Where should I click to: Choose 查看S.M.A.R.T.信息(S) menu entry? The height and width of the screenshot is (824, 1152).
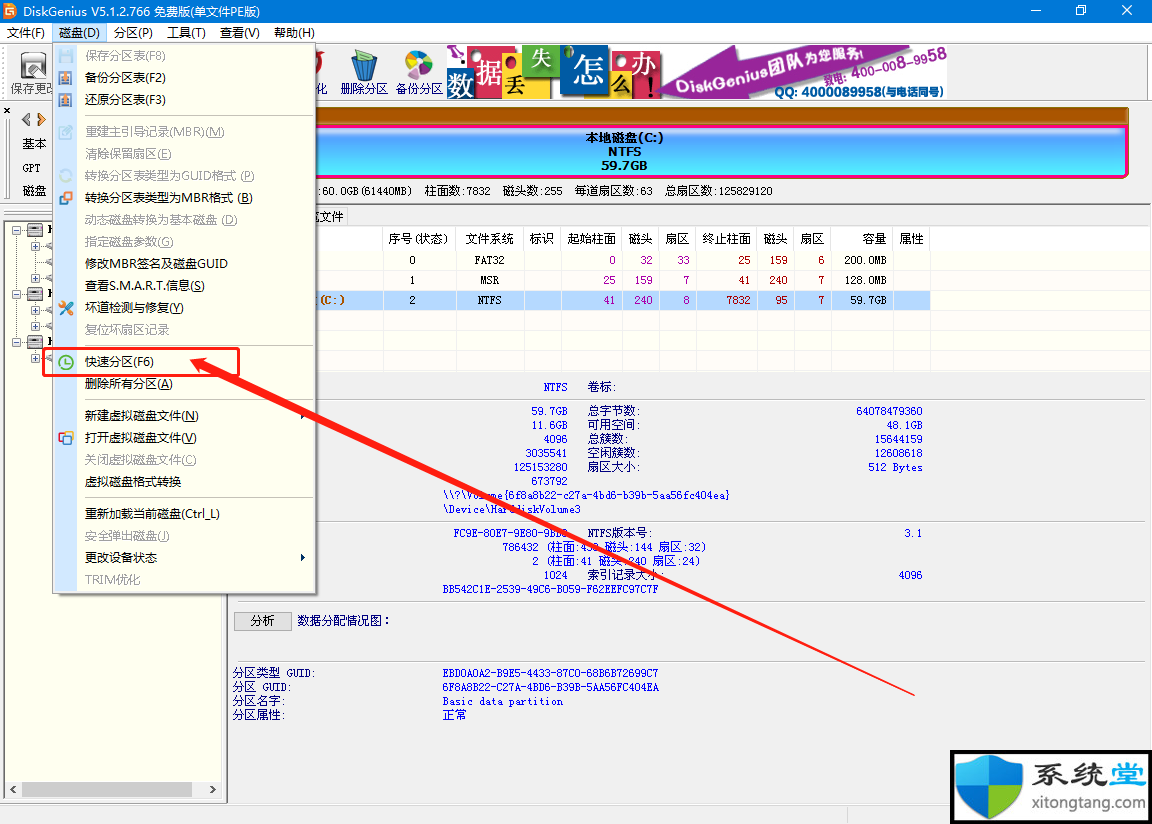(184, 286)
